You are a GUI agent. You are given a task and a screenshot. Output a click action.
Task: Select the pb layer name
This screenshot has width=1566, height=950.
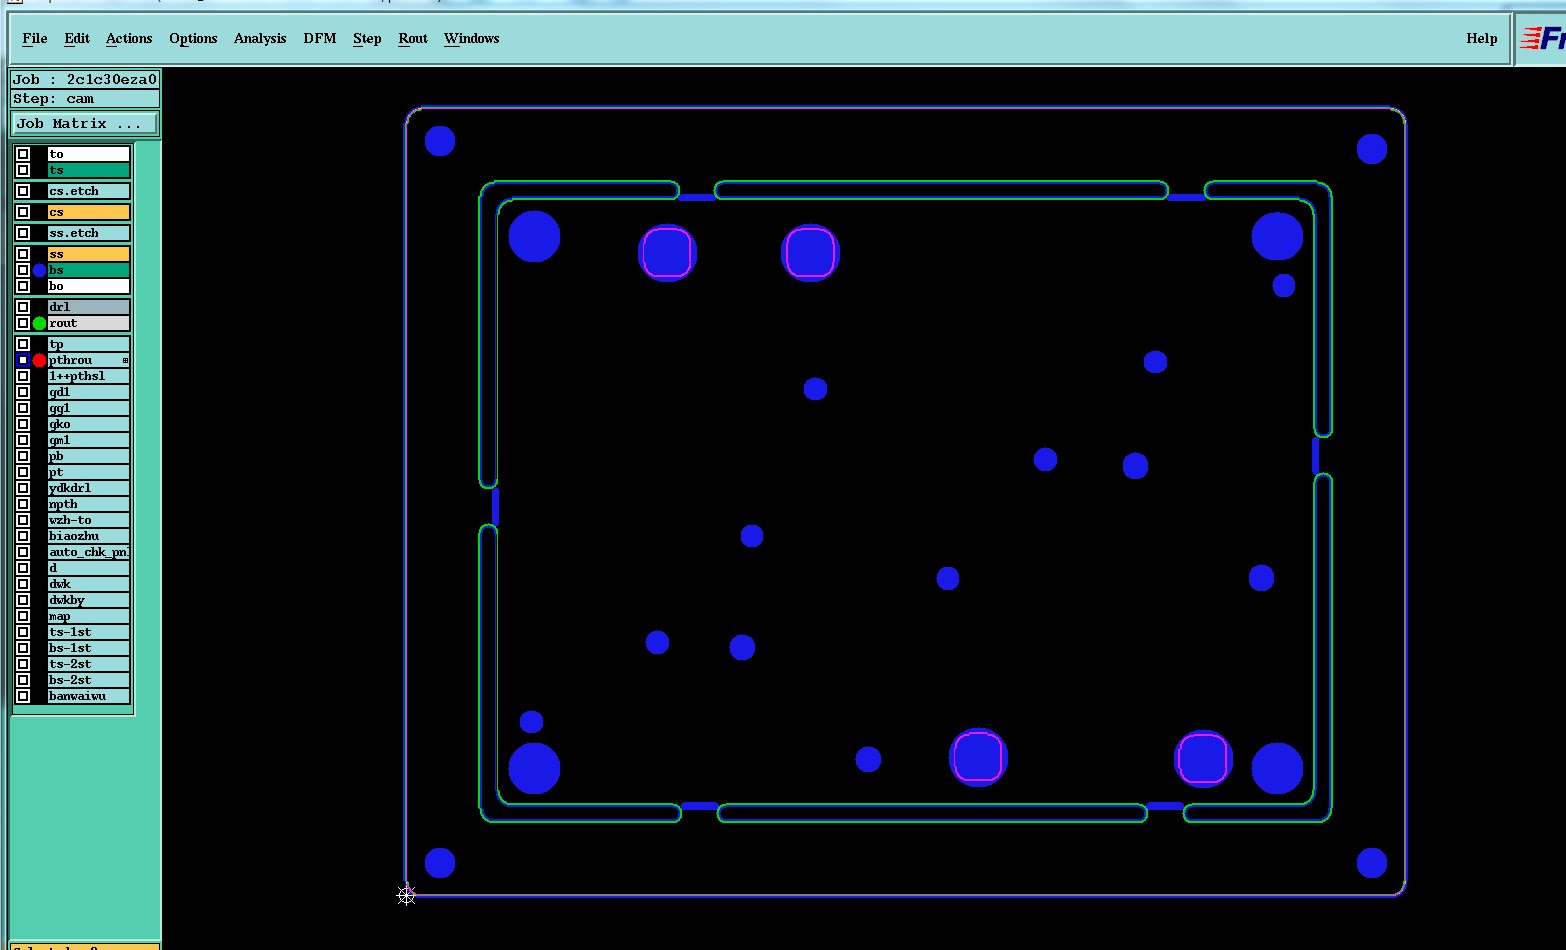click(89, 456)
